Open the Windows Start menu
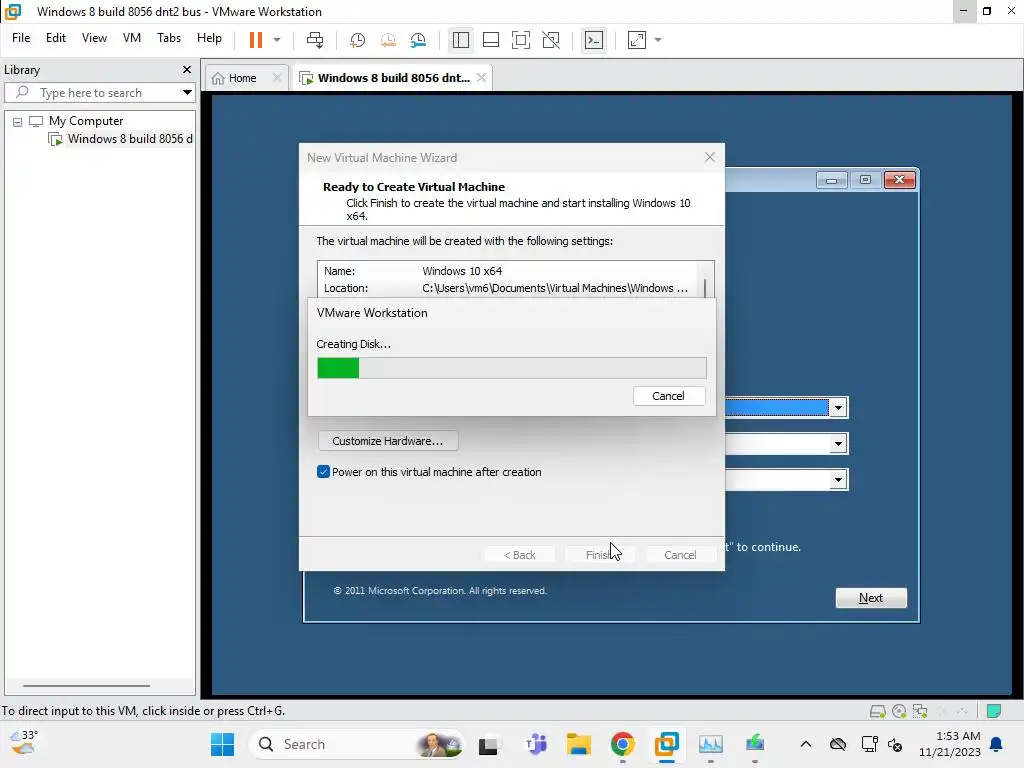This screenshot has height=768, width=1024. 223,744
